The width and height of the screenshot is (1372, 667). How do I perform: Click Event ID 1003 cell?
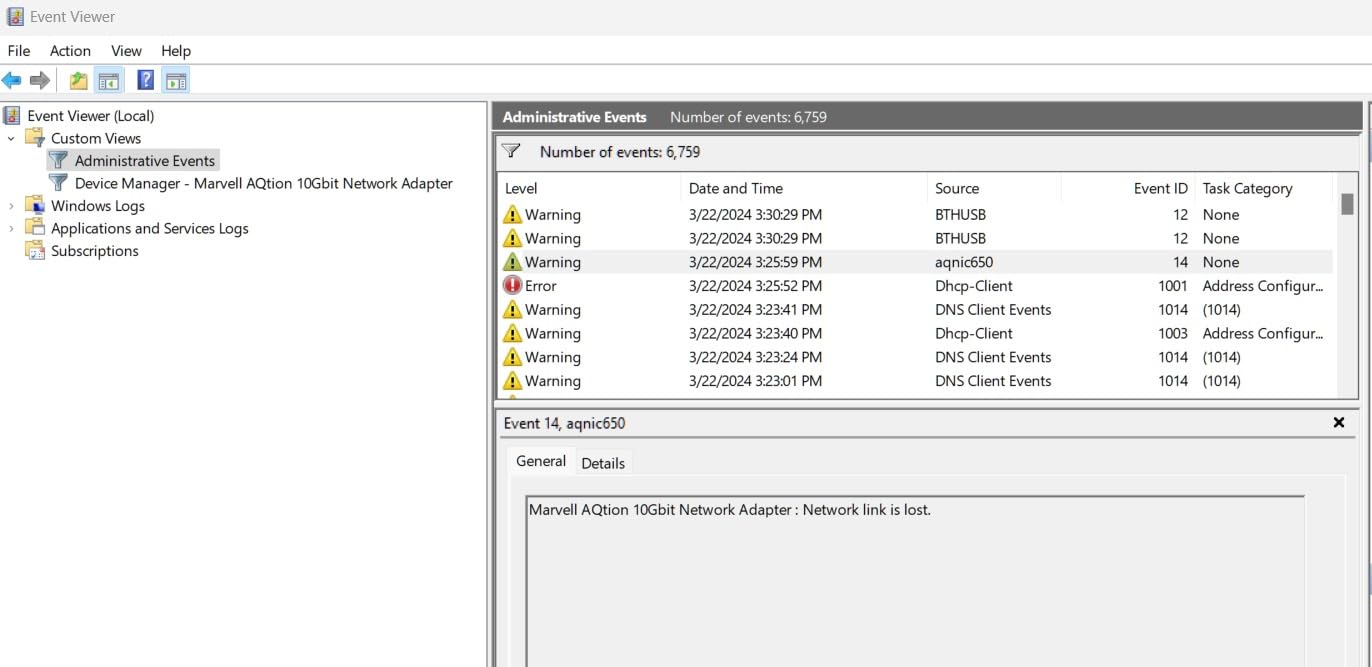[1173, 333]
